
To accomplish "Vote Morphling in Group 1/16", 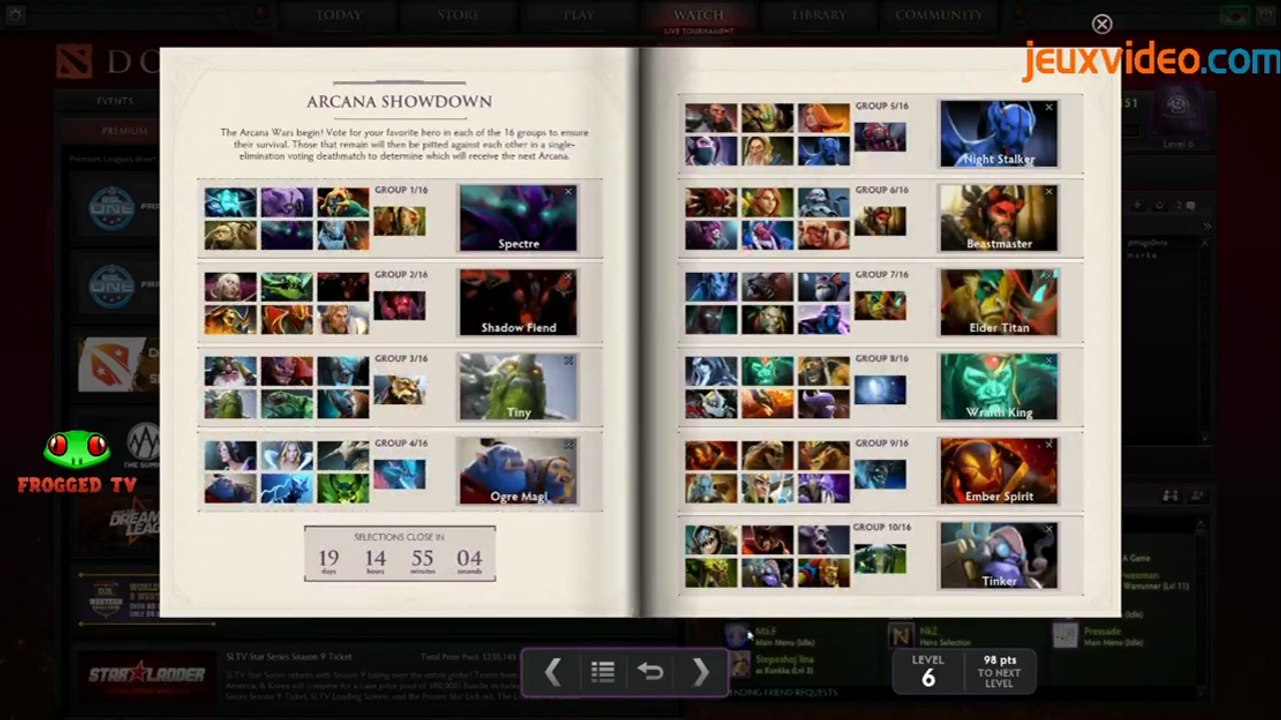I will pyautogui.click(x=231, y=202).
